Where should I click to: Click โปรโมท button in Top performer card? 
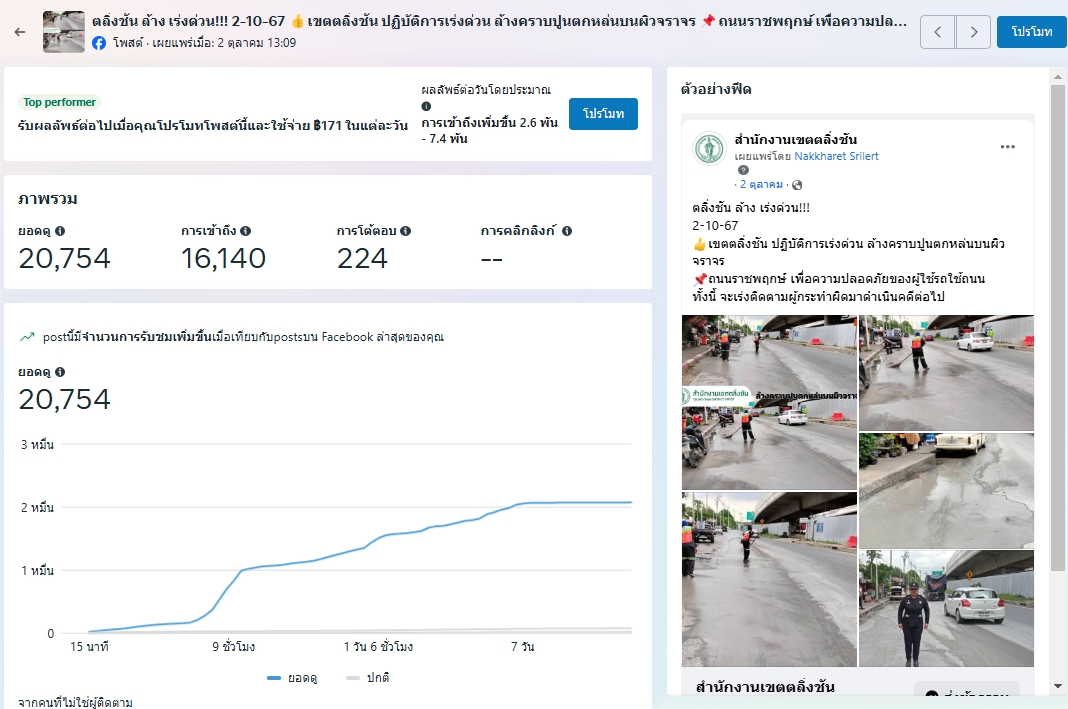[603, 114]
